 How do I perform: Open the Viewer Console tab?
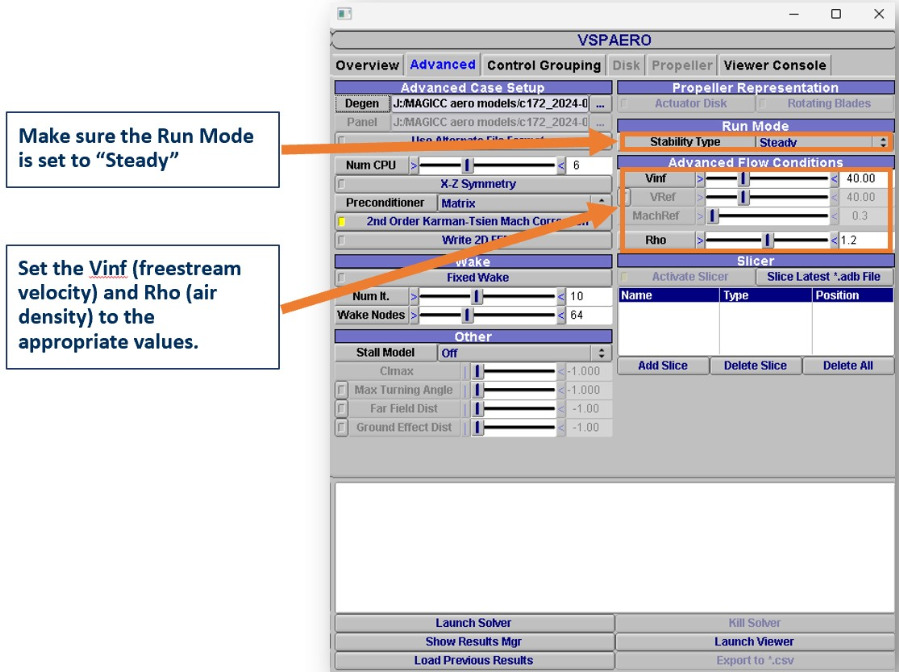coord(774,65)
